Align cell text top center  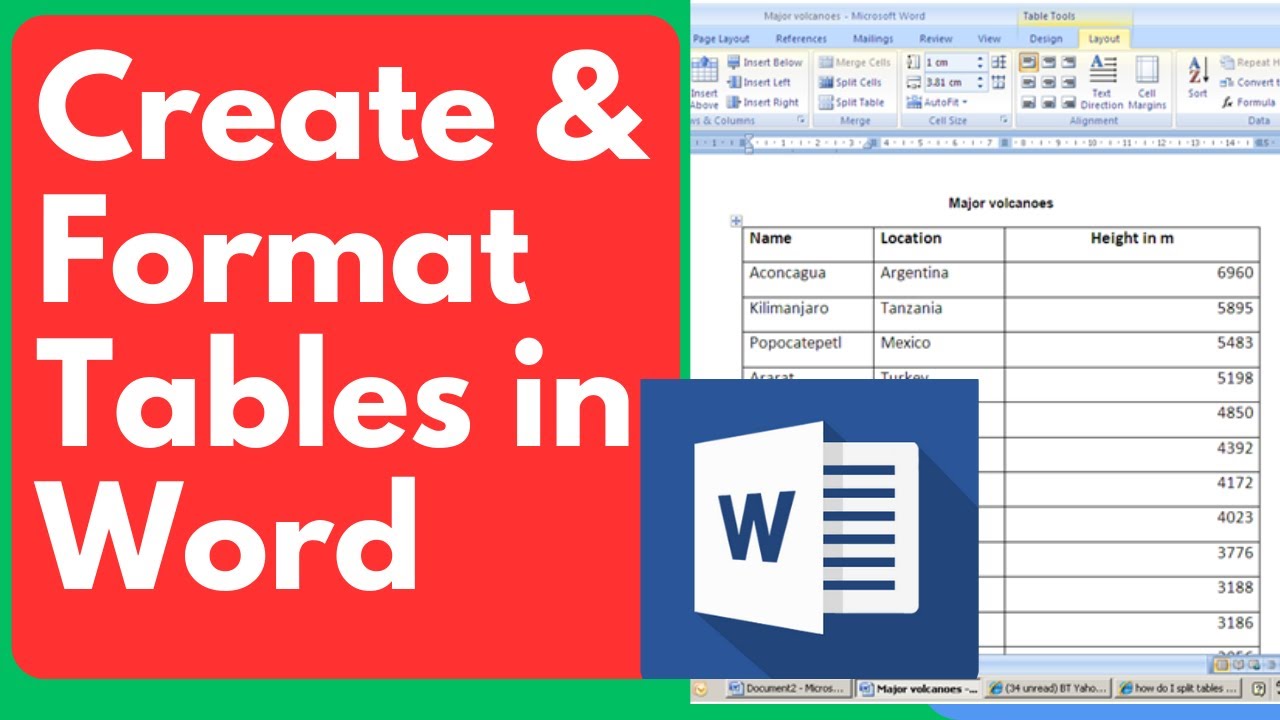pos(1049,62)
